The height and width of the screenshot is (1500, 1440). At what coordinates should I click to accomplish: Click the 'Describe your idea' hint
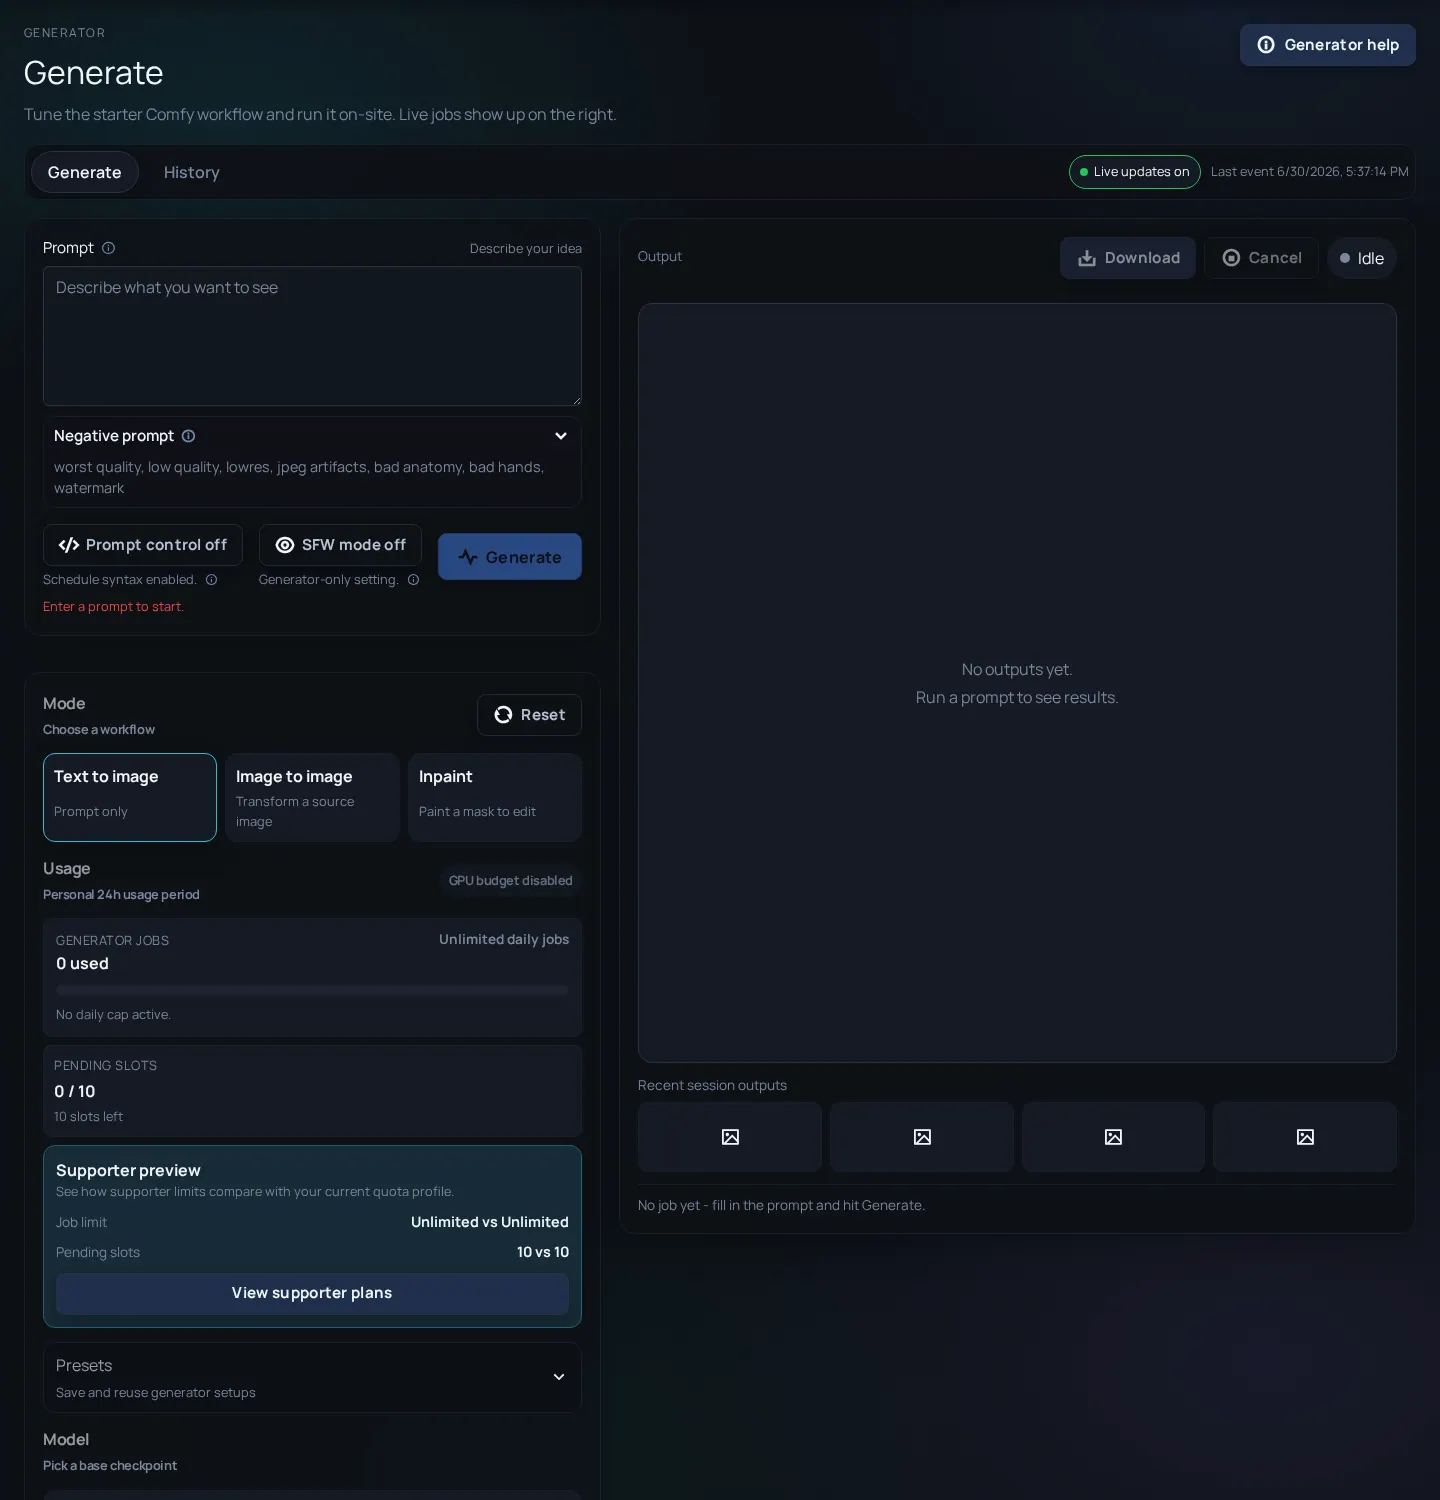[526, 249]
